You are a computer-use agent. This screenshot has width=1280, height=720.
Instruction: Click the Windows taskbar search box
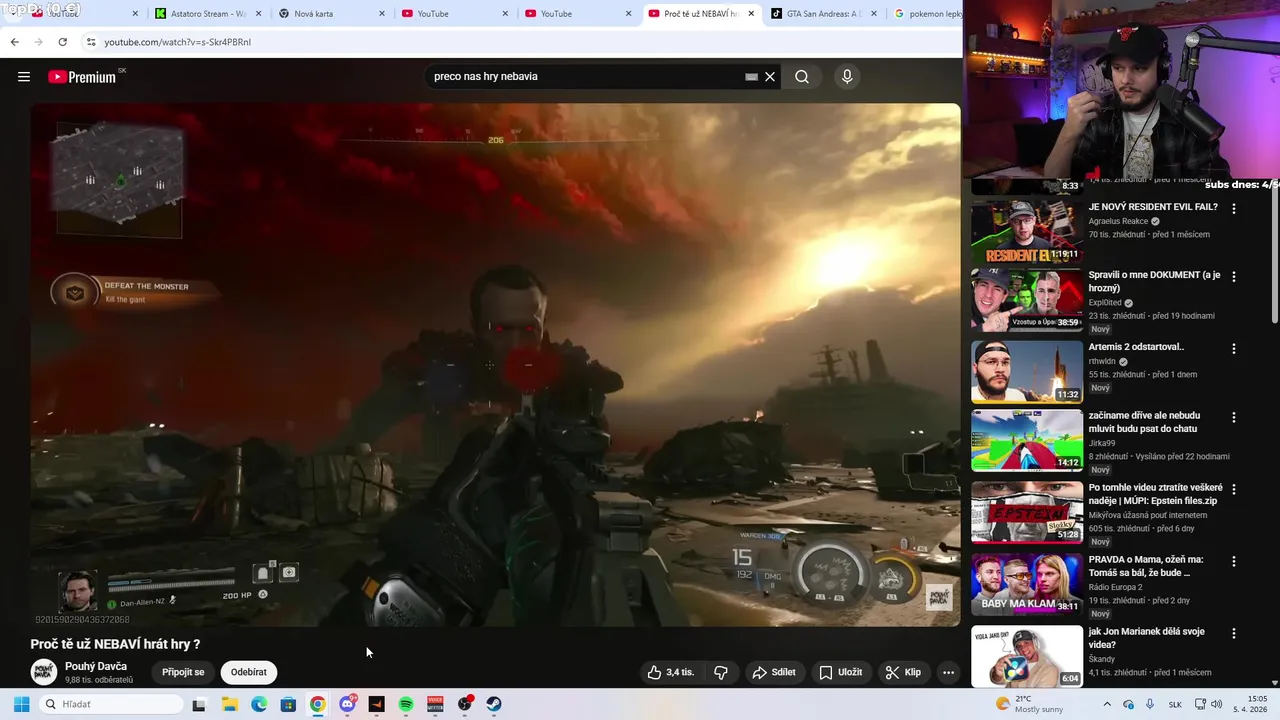click(110, 704)
